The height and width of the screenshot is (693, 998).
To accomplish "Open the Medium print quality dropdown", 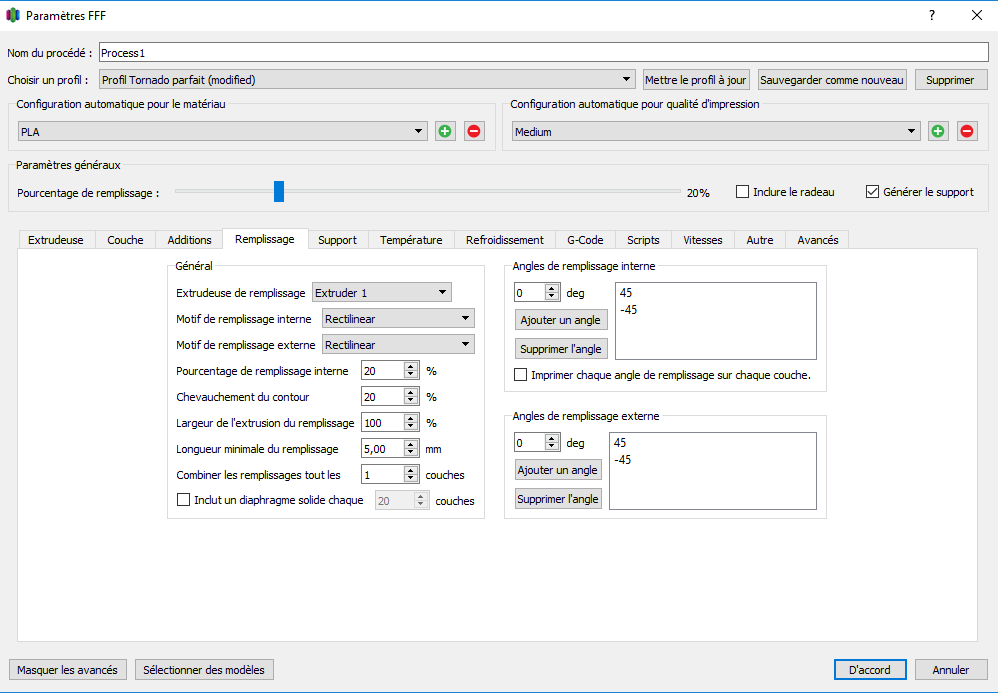I will pyautogui.click(x=716, y=132).
